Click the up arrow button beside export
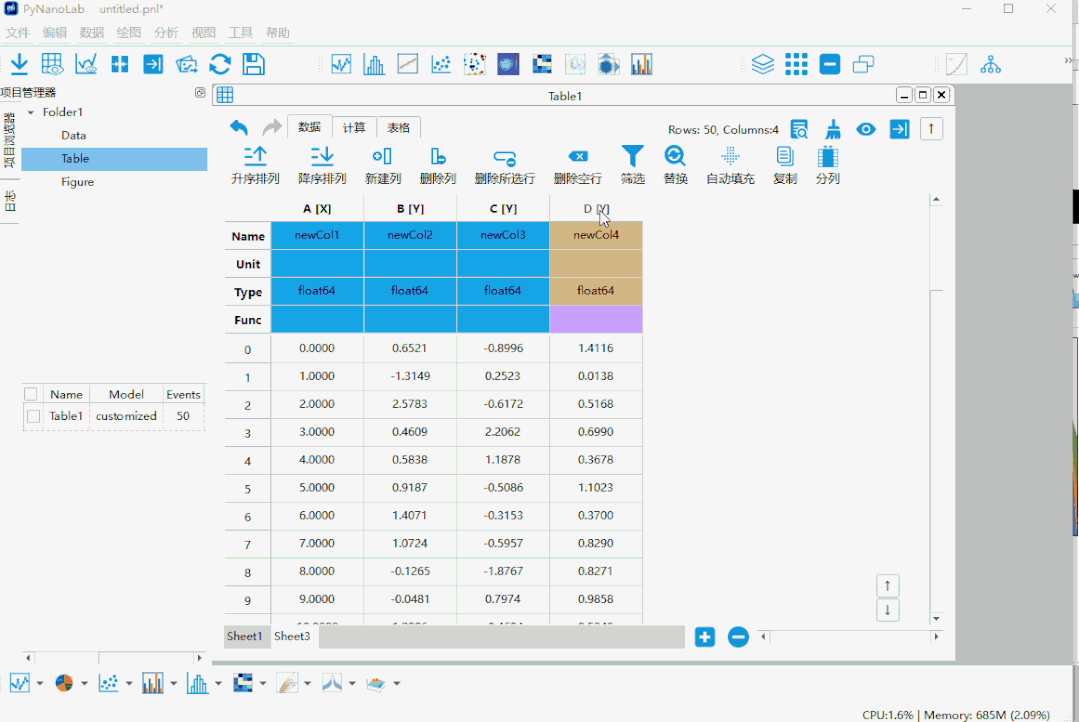Screen dimensions: 1079x722 pyautogui.click(x=931, y=129)
